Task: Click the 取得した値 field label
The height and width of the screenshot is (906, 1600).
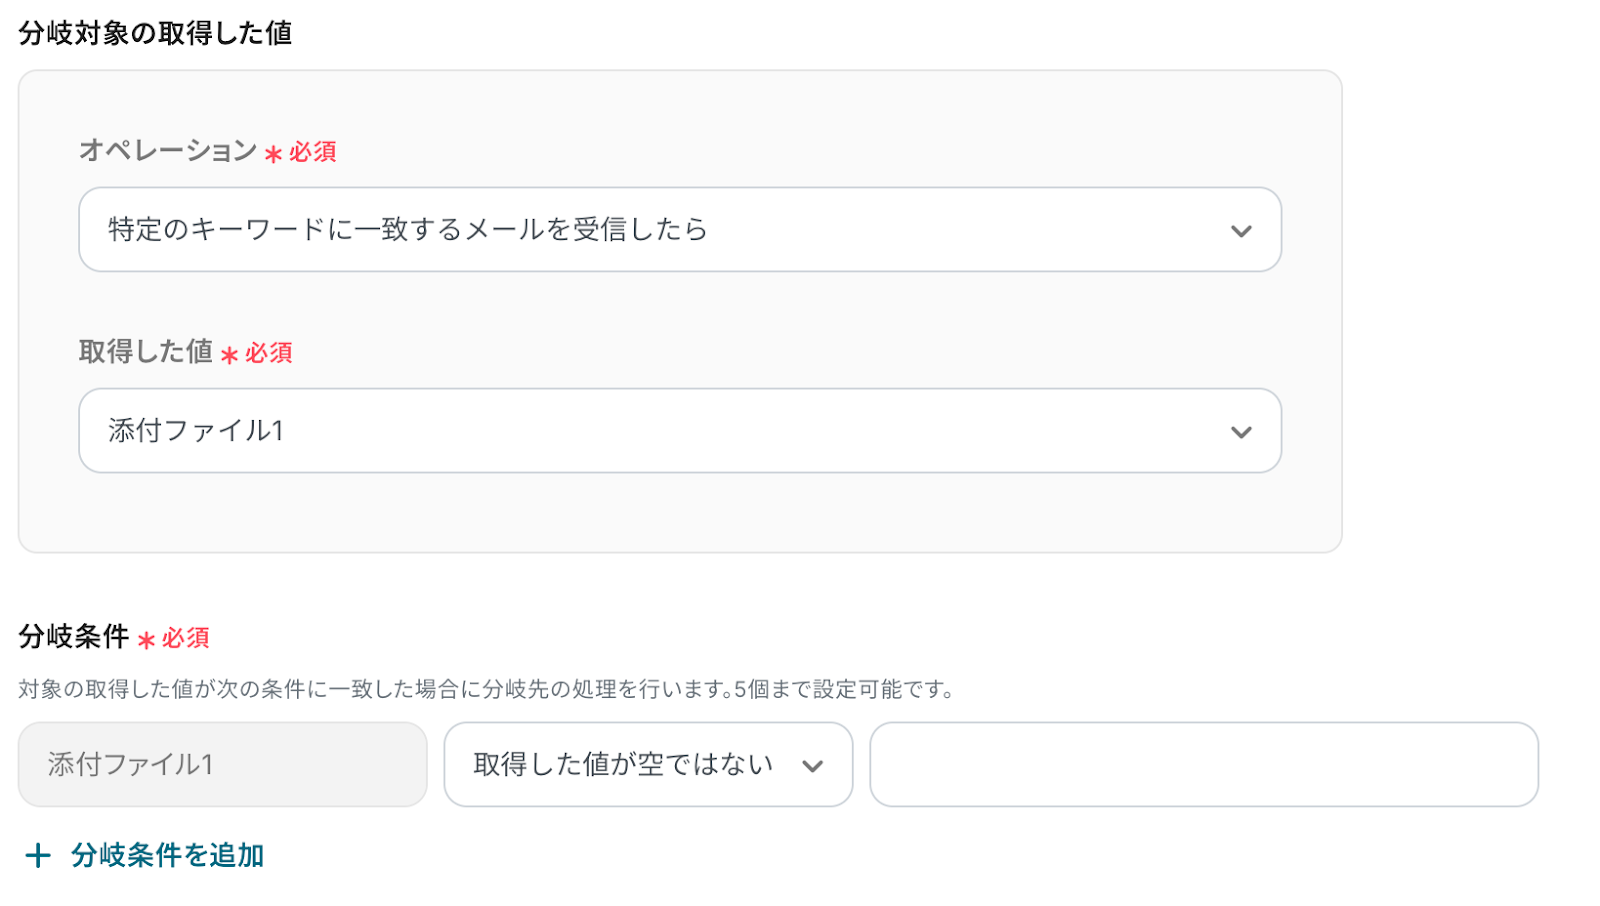Action: [x=146, y=352]
